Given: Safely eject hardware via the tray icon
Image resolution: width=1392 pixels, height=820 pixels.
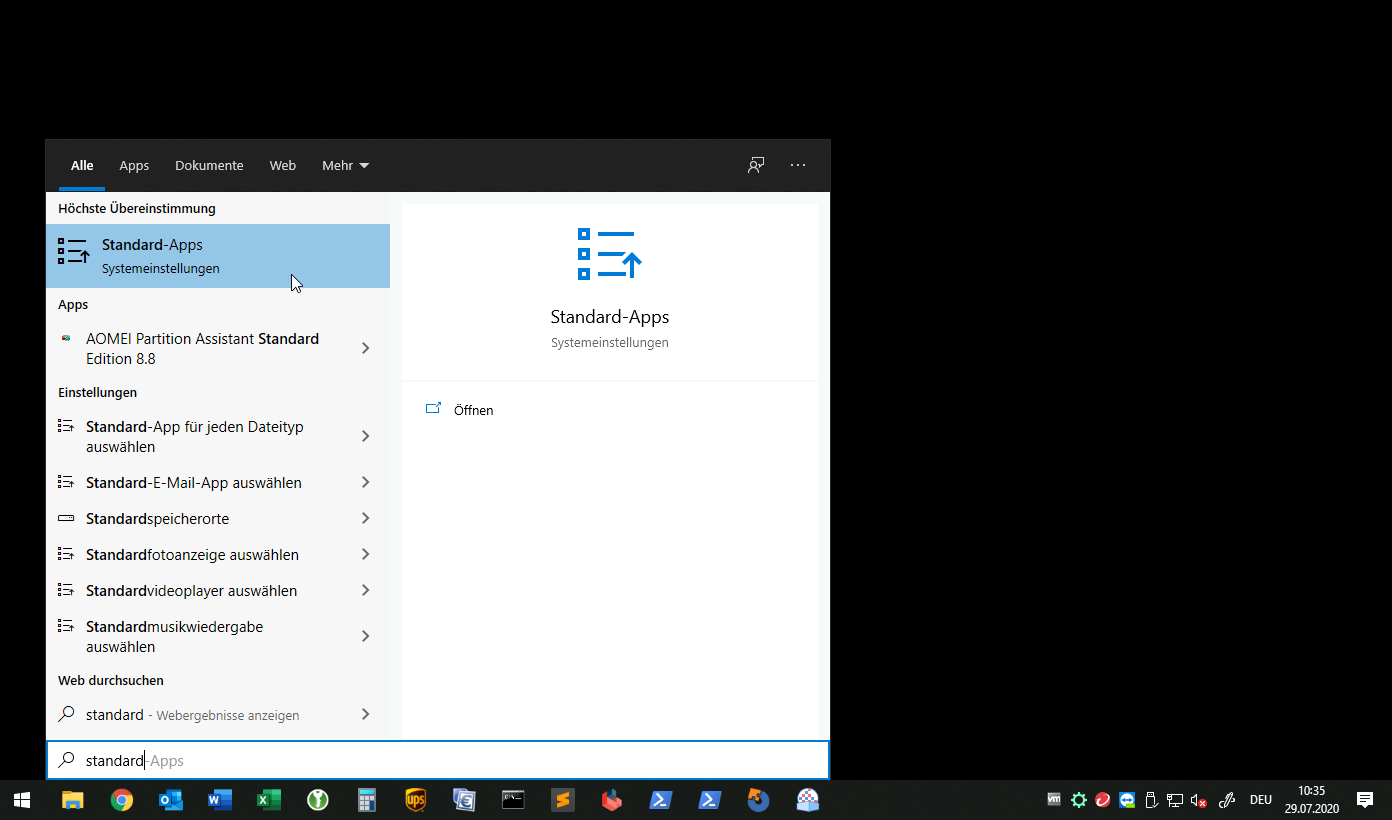Looking at the screenshot, I should point(1150,799).
